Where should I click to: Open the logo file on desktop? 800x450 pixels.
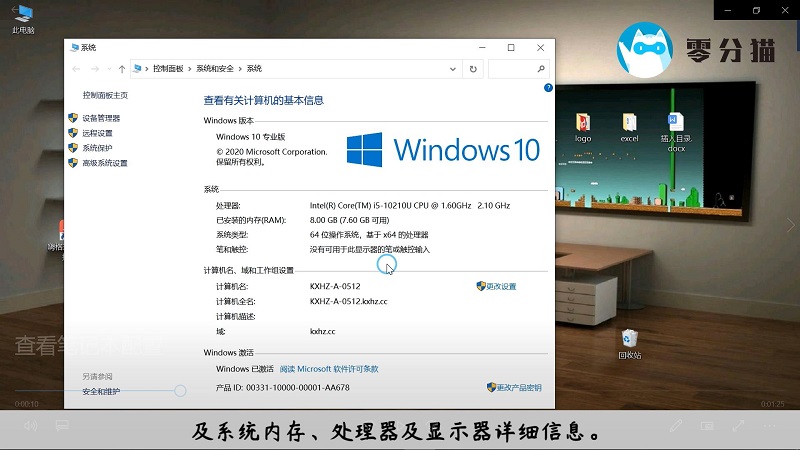[x=583, y=128]
